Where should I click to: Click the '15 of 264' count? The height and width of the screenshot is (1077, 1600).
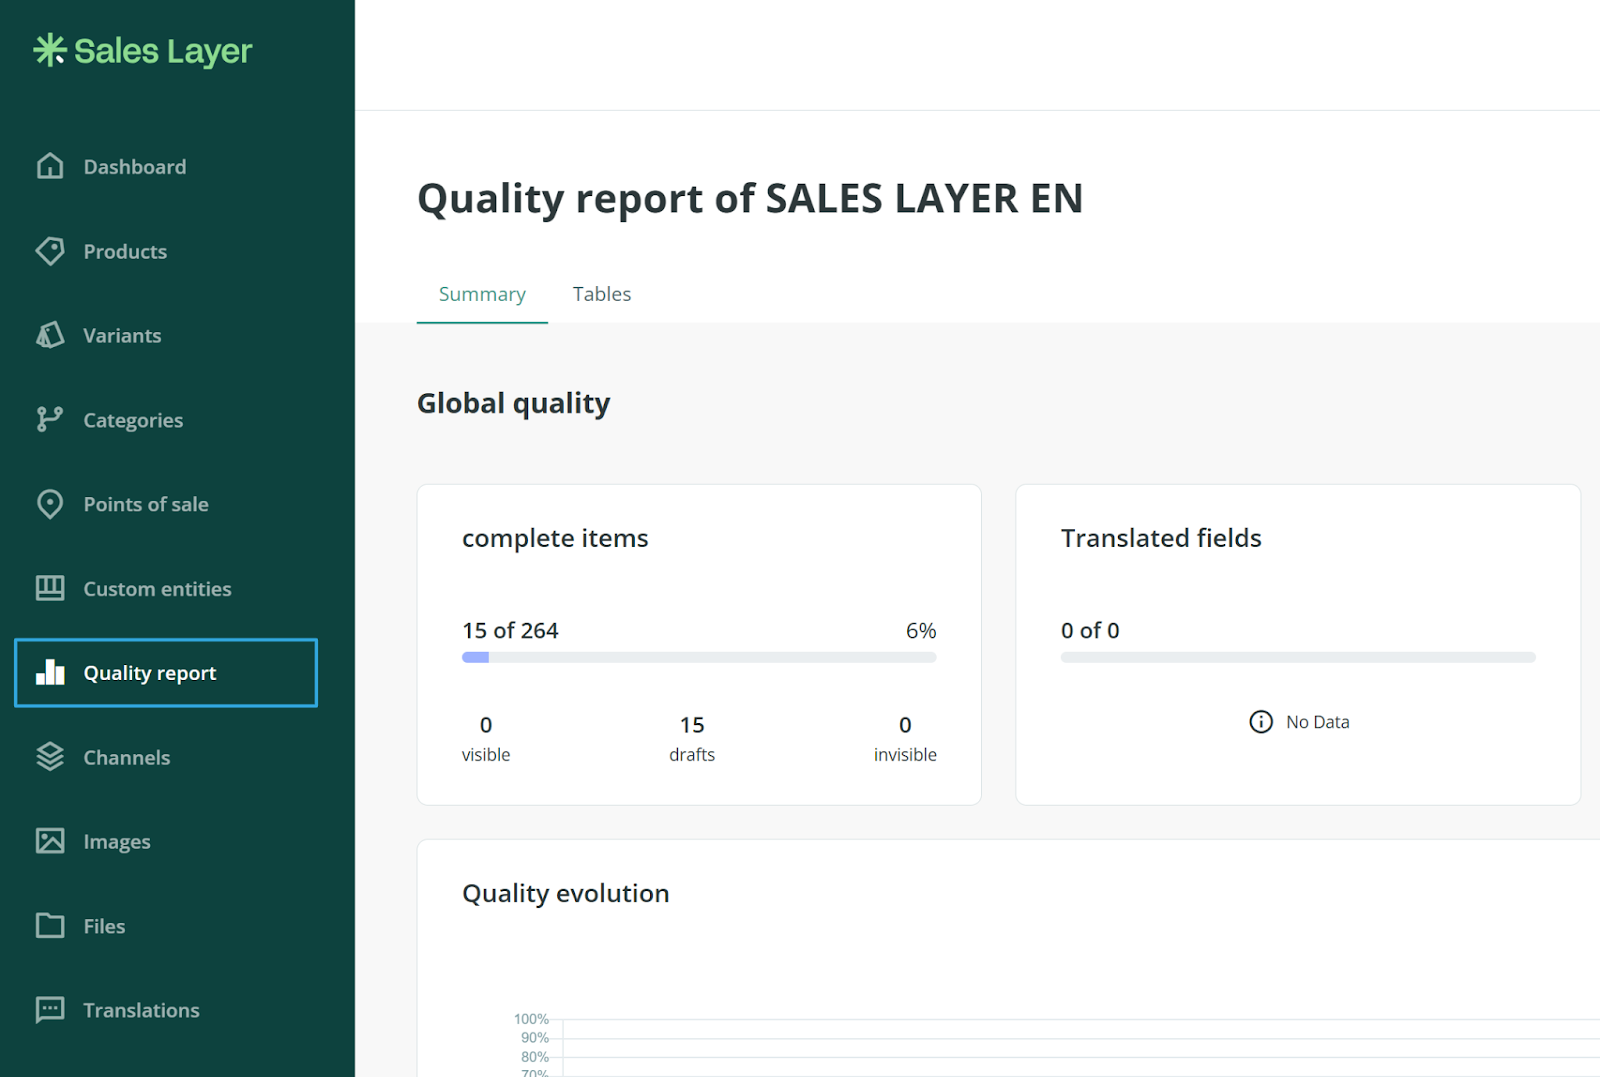[x=510, y=630]
